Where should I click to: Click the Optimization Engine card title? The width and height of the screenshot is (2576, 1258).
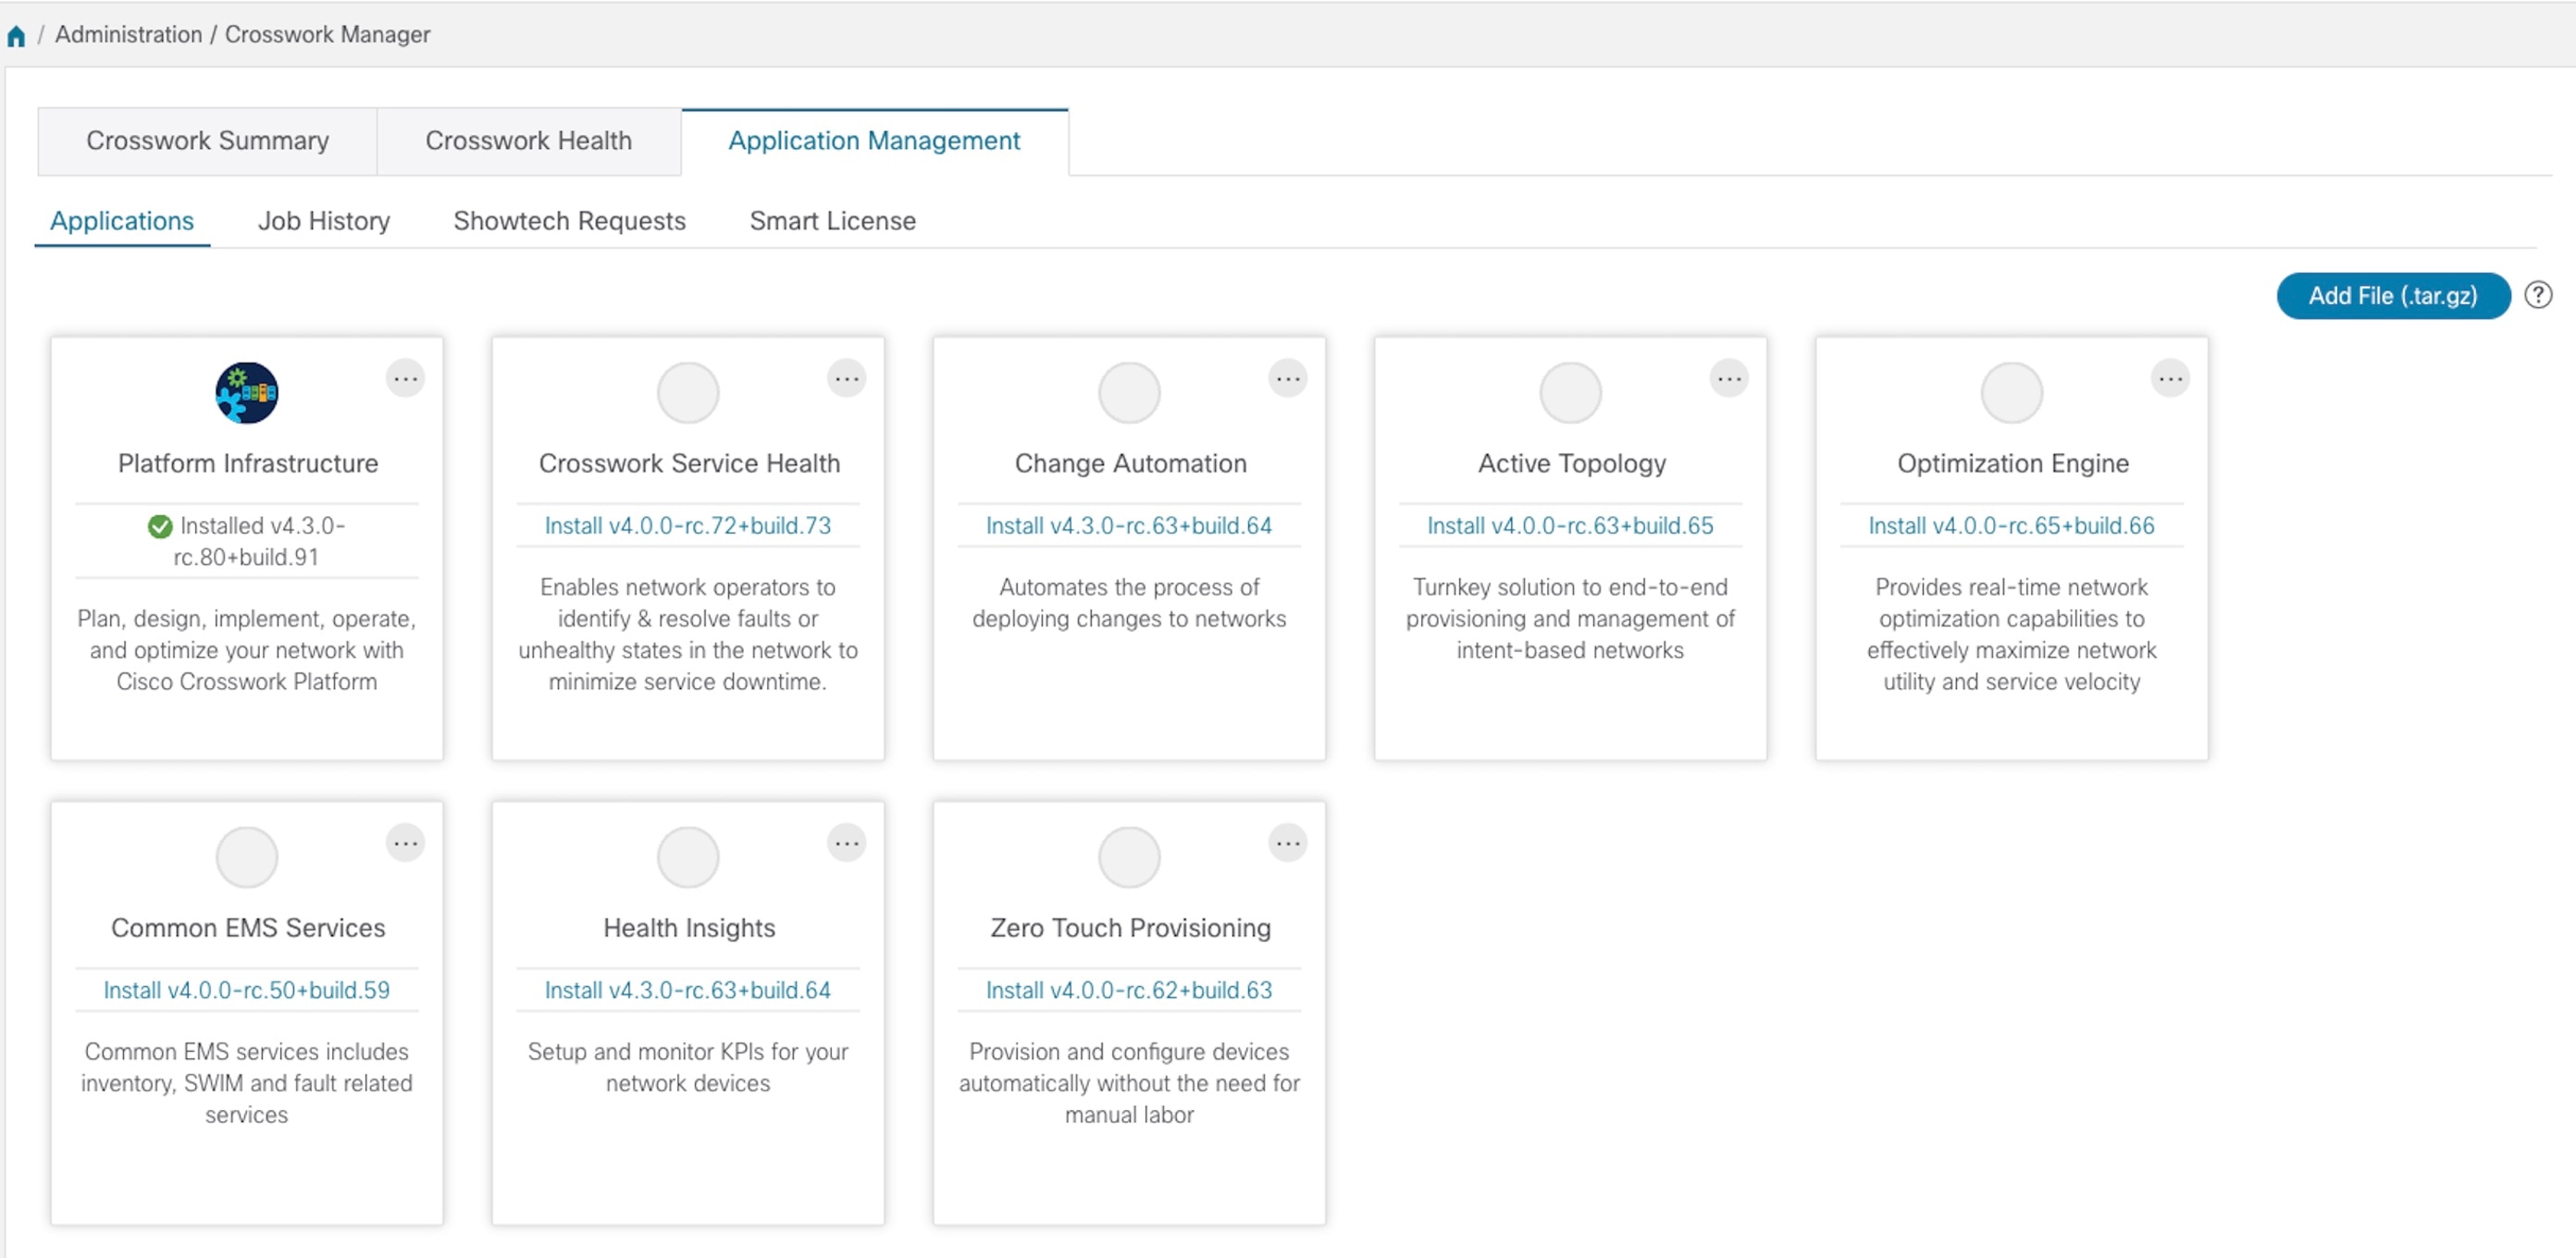(x=2013, y=464)
